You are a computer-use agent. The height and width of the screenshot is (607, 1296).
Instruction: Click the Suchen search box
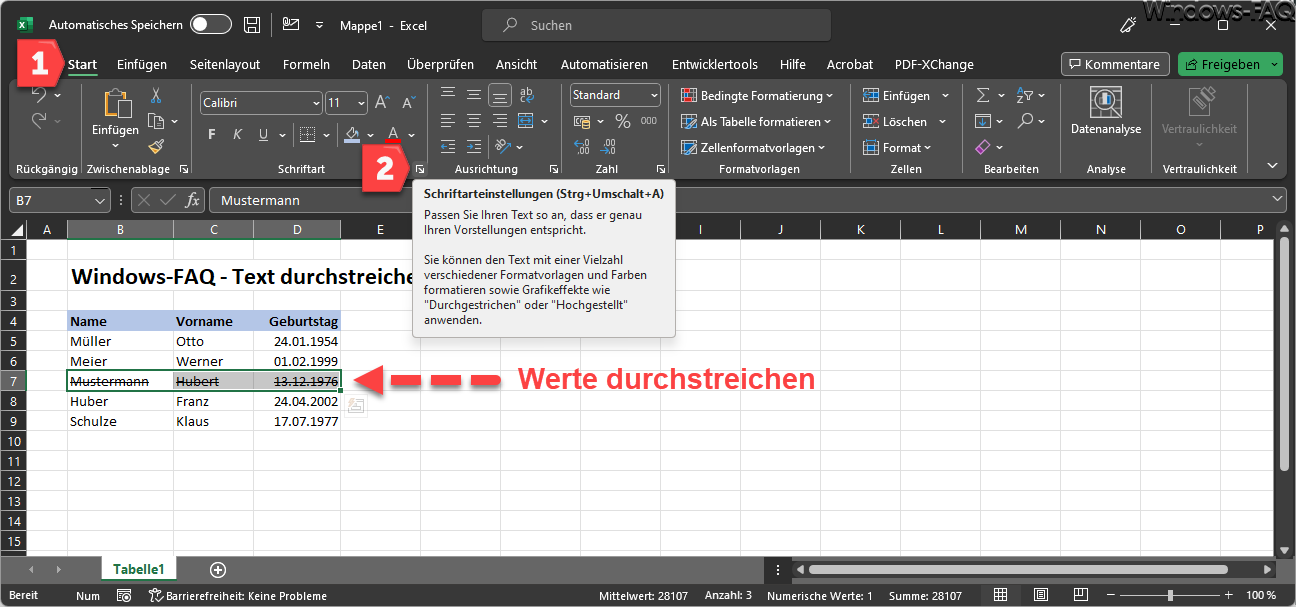tap(656, 25)
